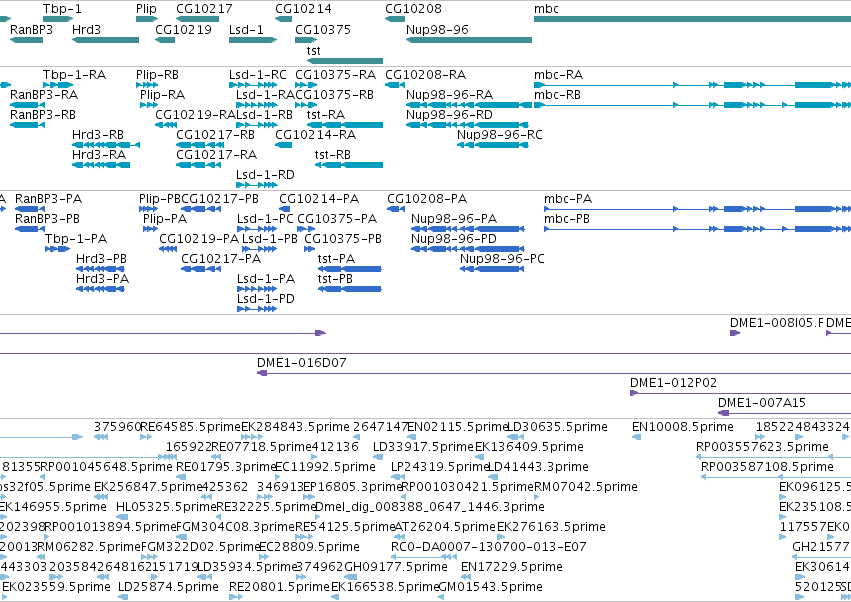Select EST HL05325.5prime
Viewport: 851px width, 602px height.
[x=167, y=507]
